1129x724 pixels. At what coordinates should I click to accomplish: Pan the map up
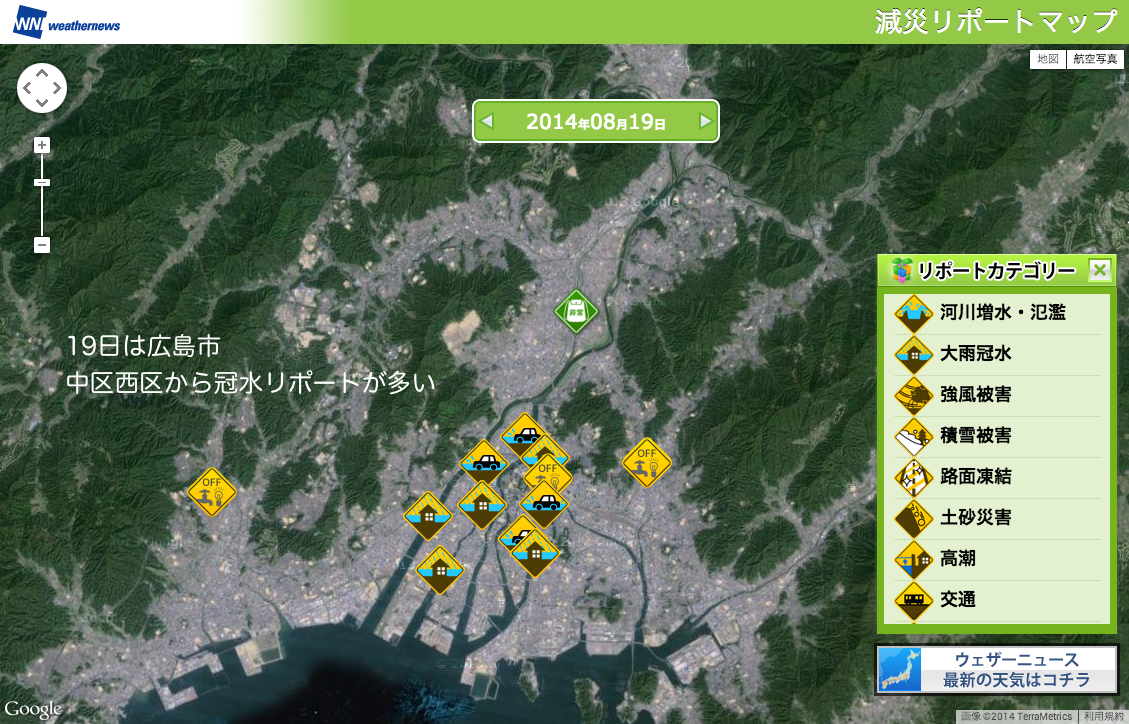click(x=42, y=73)
